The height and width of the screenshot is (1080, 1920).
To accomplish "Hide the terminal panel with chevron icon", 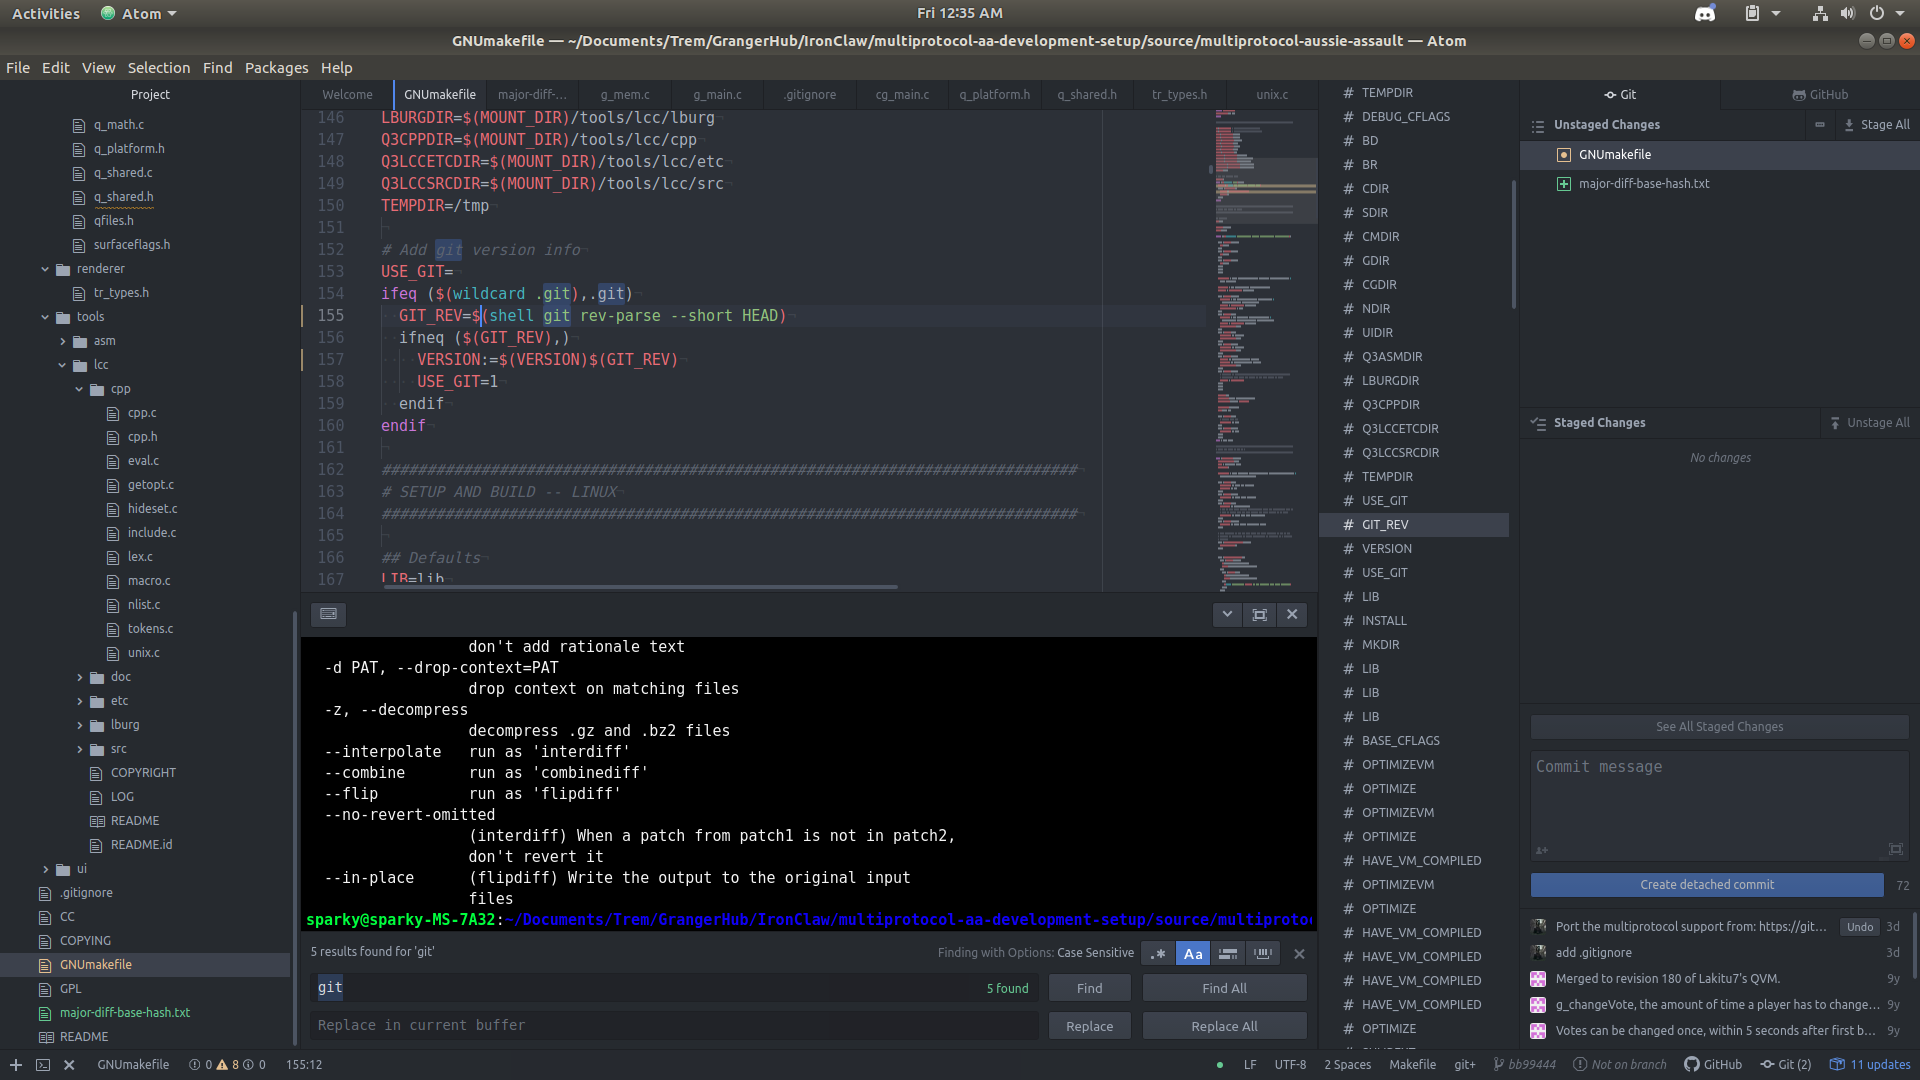I will click(x=1227, y=614).
